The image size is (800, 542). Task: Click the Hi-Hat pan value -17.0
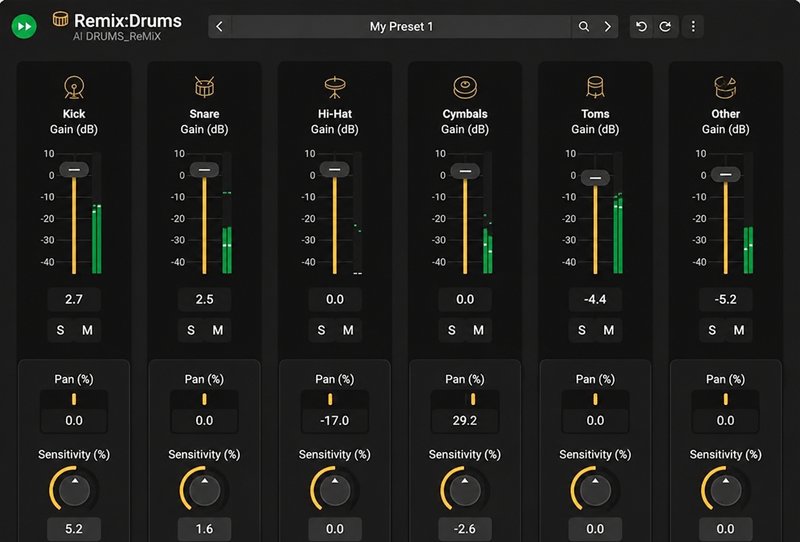point(335,421)
